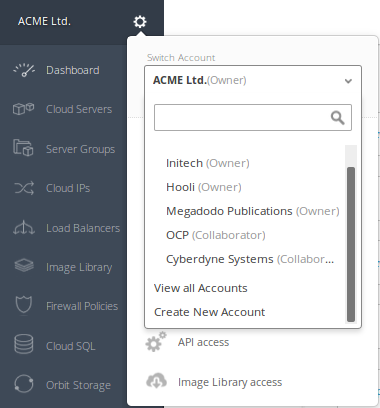This screenshot has height=408, width=380.
Task: Click the magnifier icon in account search
Action: (337, 118)
